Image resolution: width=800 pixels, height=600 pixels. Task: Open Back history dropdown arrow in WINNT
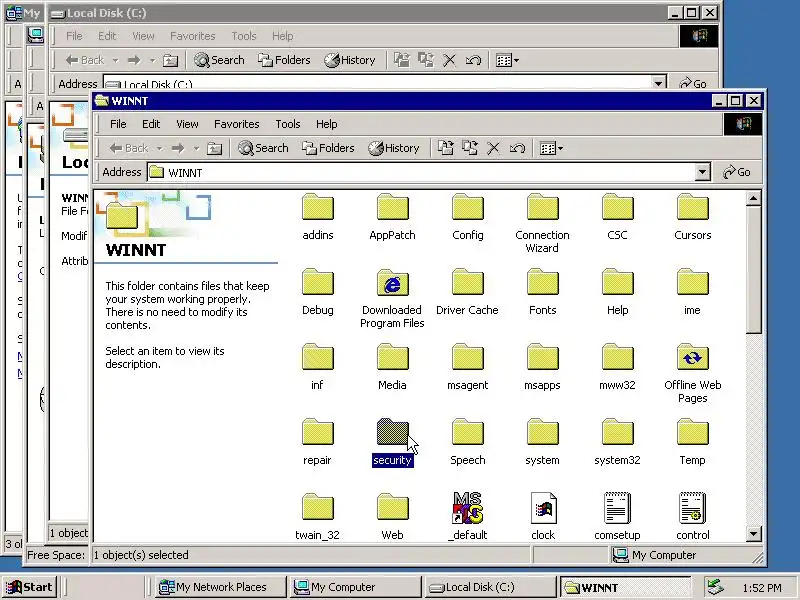click(160, 148)
